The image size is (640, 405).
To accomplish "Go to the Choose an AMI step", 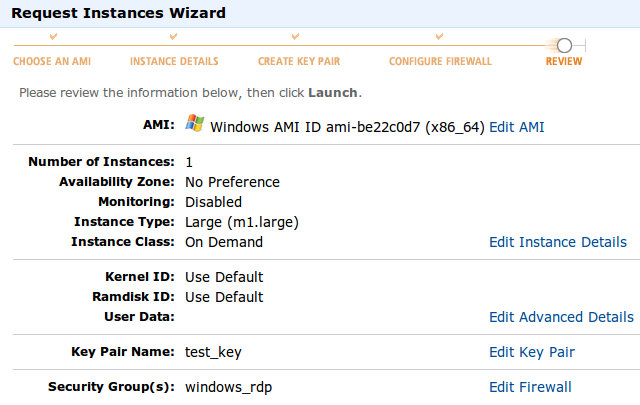I will tap(52, 62).
